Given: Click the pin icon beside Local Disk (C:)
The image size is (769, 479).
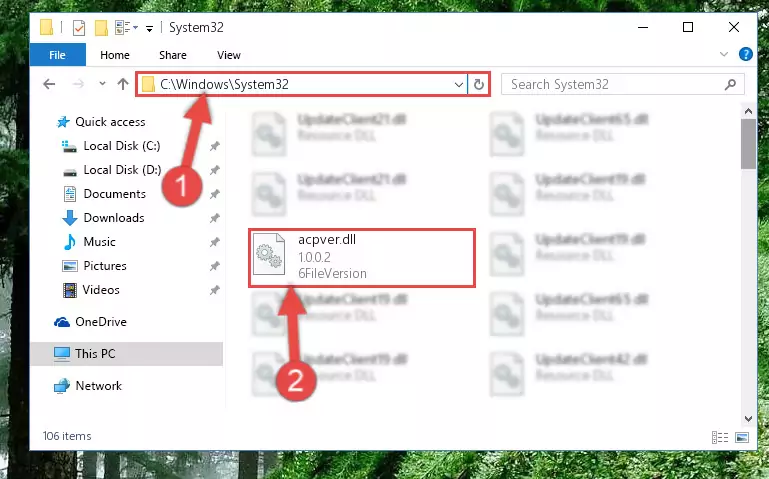Looking at the screenshot, I should point(214,146).
